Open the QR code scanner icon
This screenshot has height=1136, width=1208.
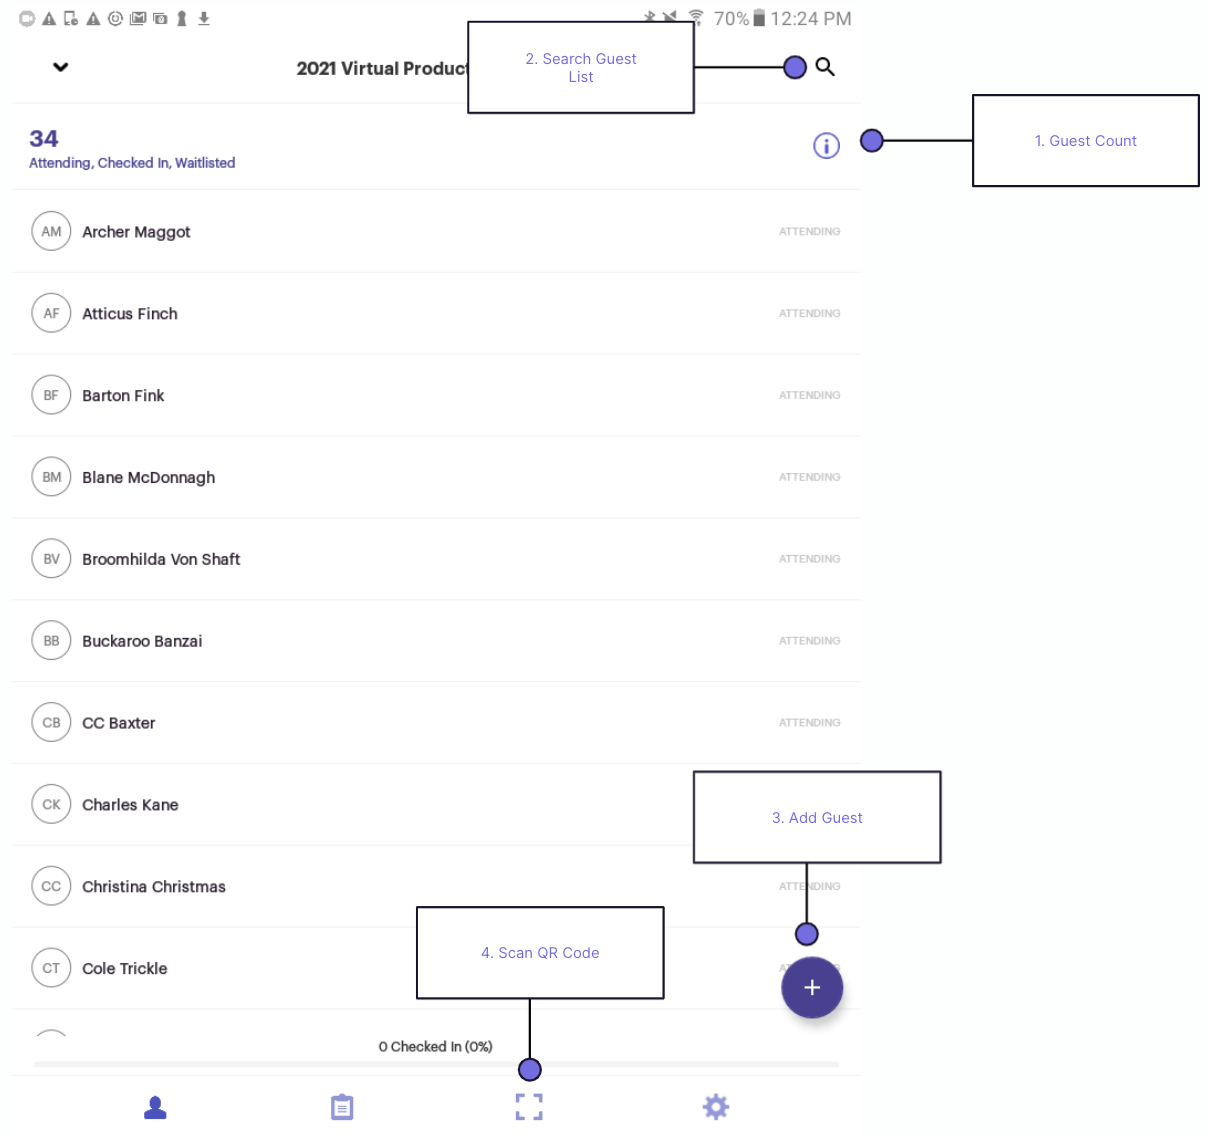coord(529,1107)
